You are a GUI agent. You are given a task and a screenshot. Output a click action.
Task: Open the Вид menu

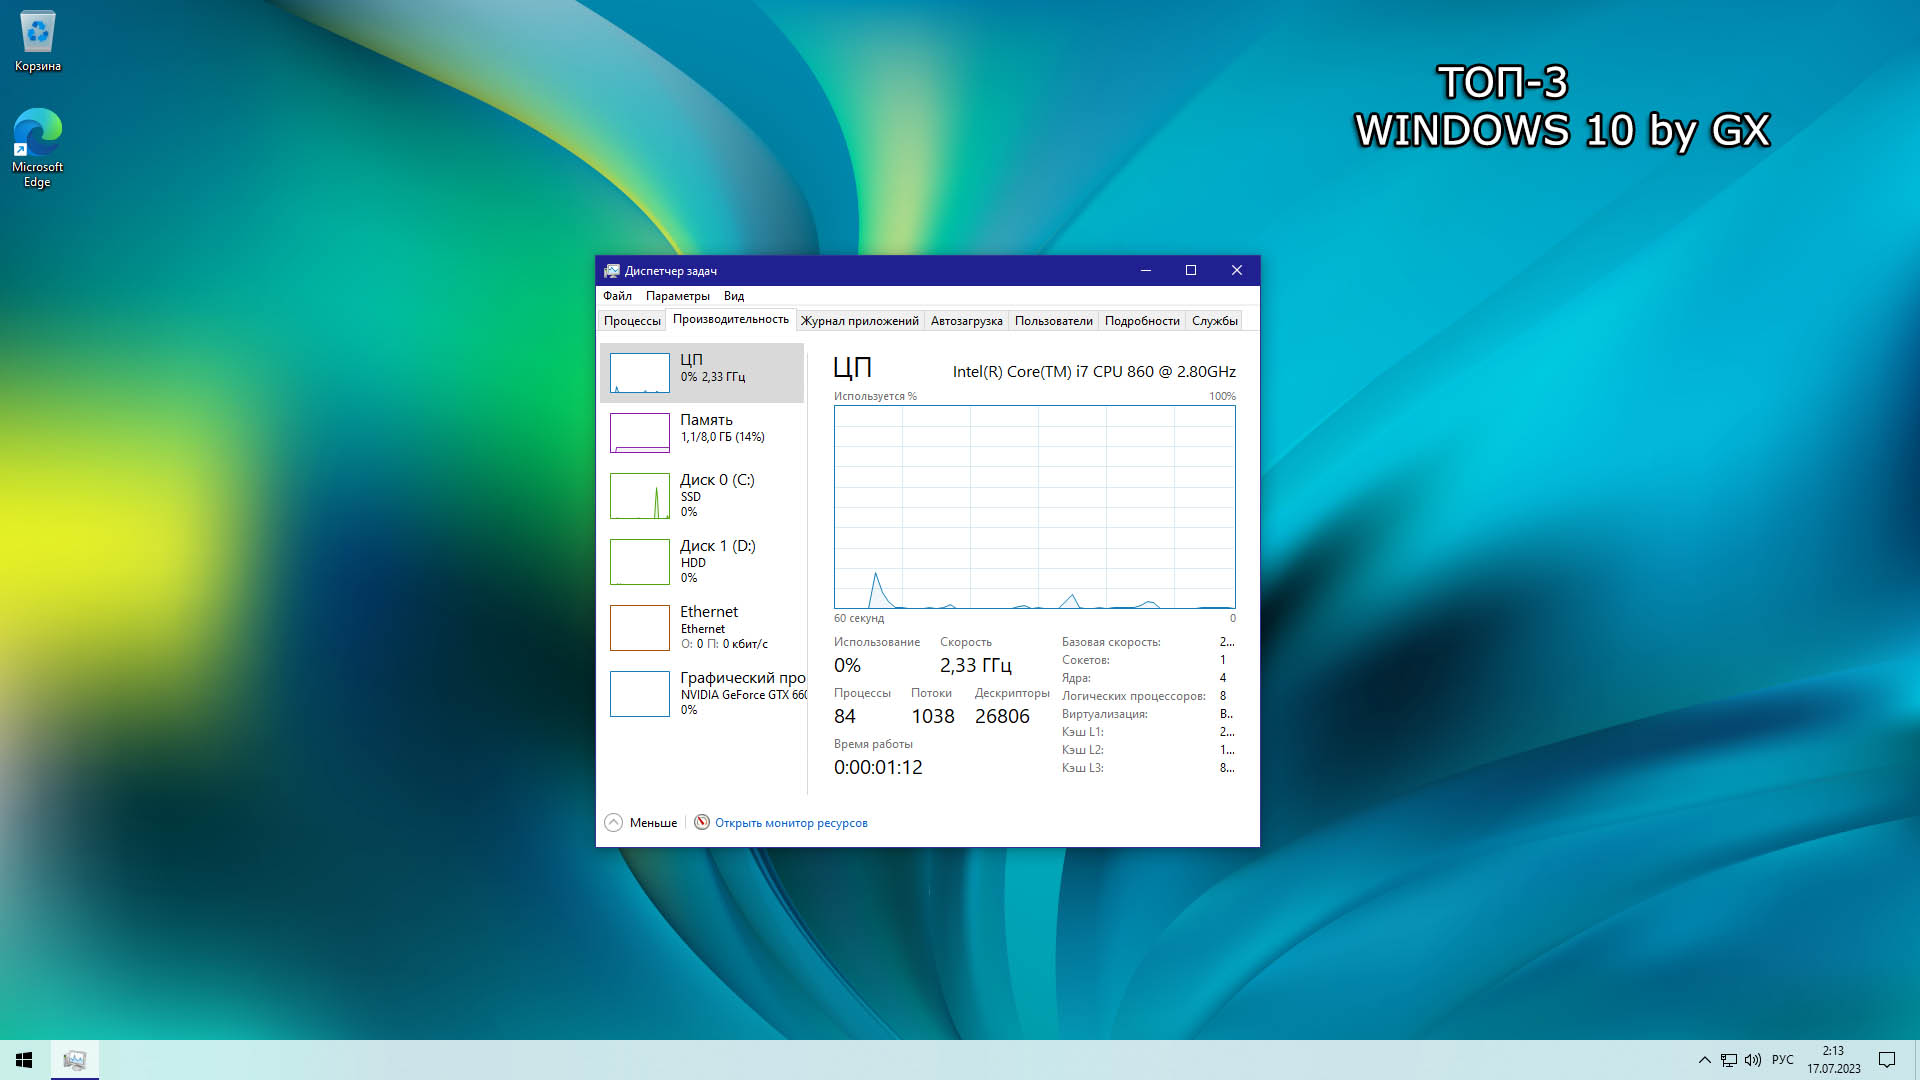pos(733,296)
